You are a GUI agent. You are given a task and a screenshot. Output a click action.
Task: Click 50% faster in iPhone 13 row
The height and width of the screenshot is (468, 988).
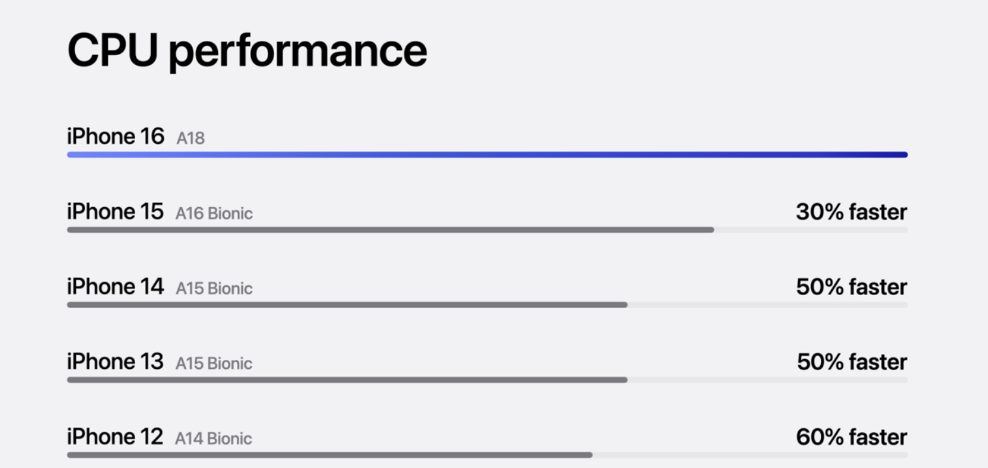(852, 362)
